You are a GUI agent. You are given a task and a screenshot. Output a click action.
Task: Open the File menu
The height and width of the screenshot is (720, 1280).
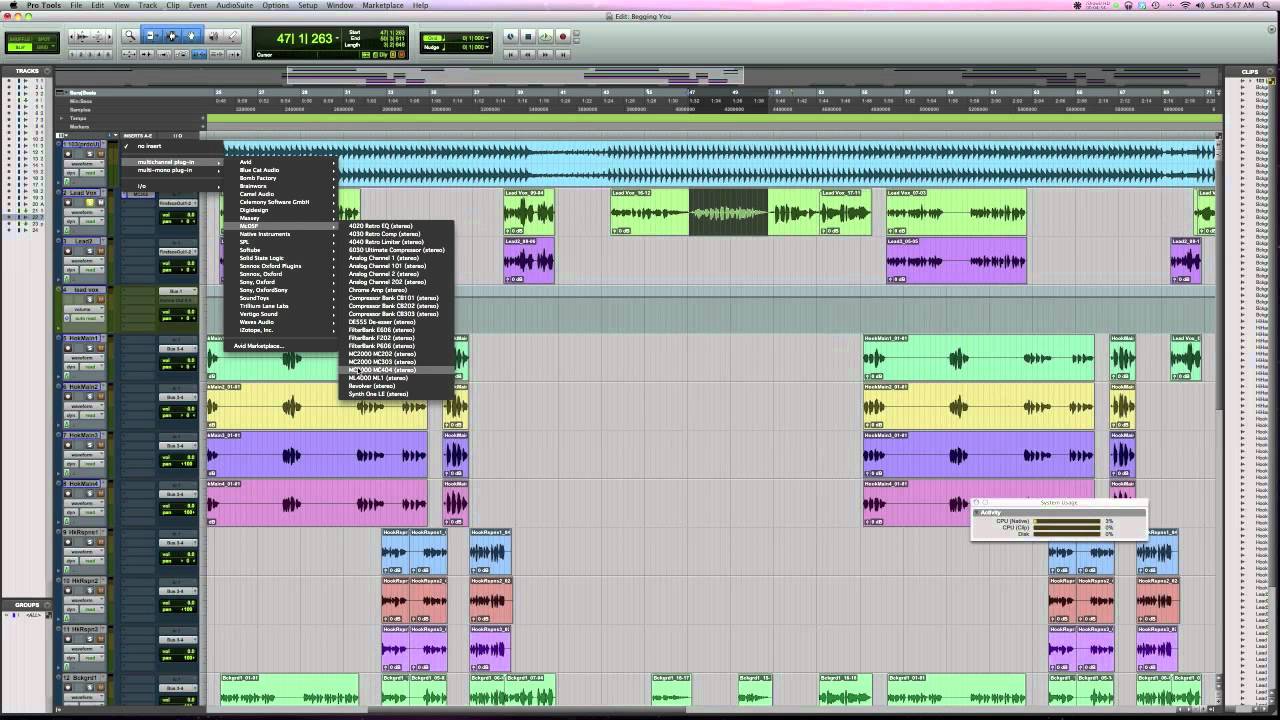point(76,5)
